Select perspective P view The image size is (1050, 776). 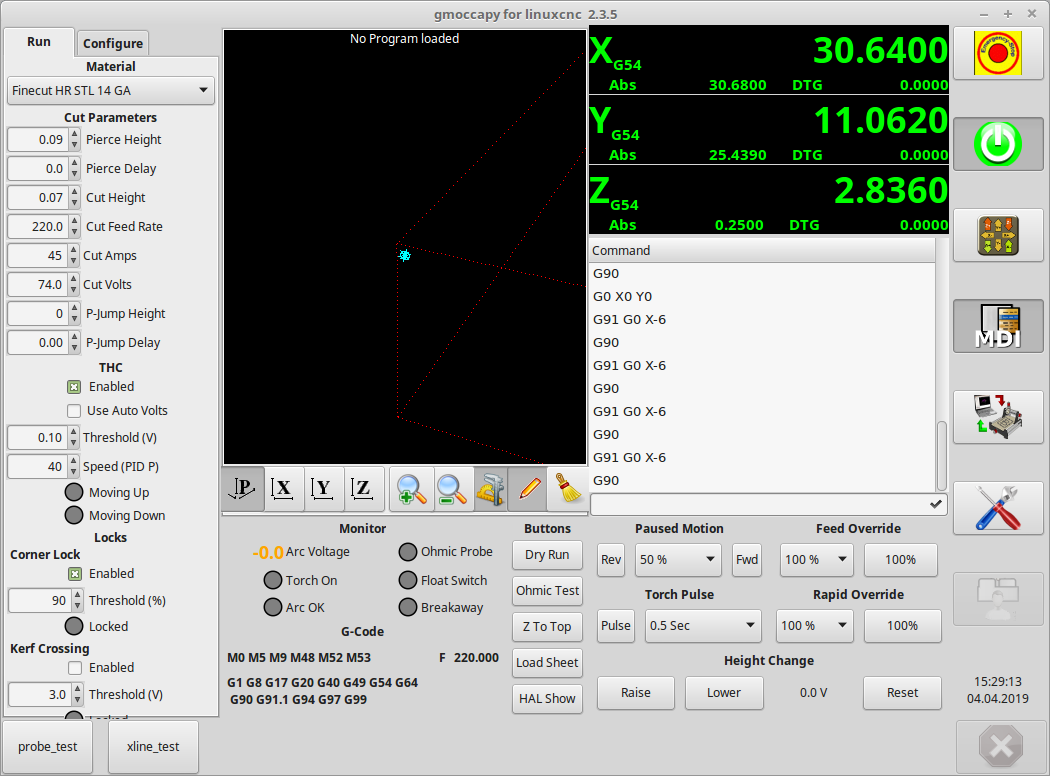click(x=242, y=489)
